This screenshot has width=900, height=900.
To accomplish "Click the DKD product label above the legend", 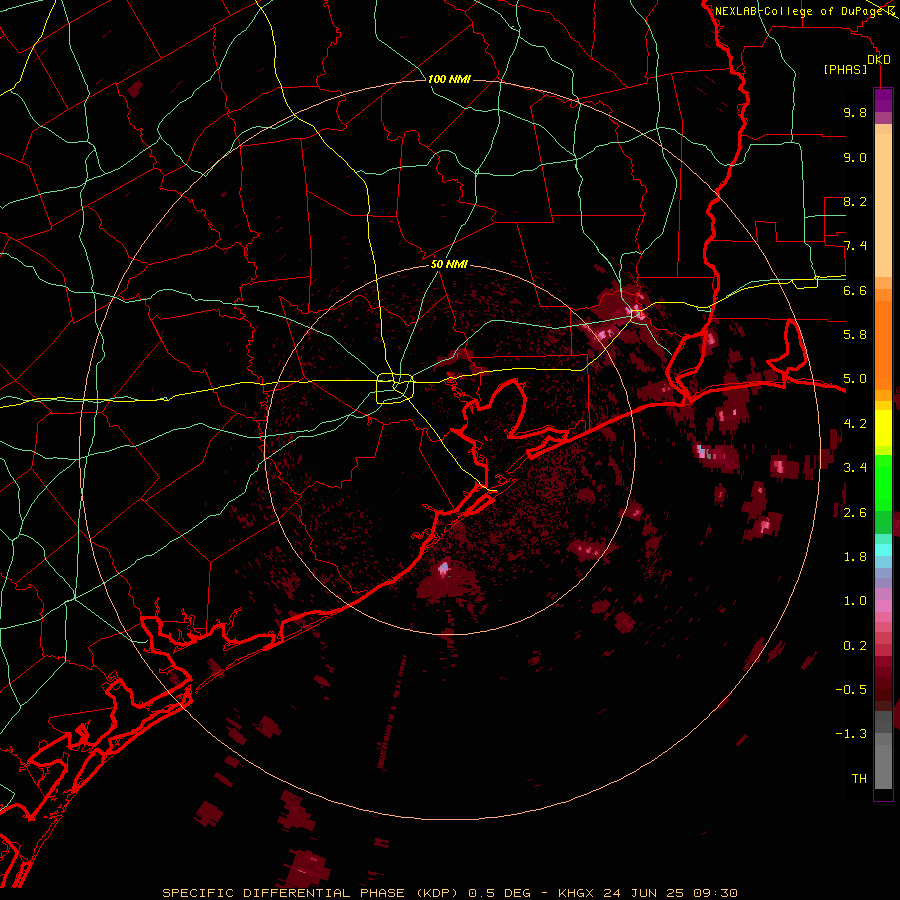I will [x=878, y=59].
